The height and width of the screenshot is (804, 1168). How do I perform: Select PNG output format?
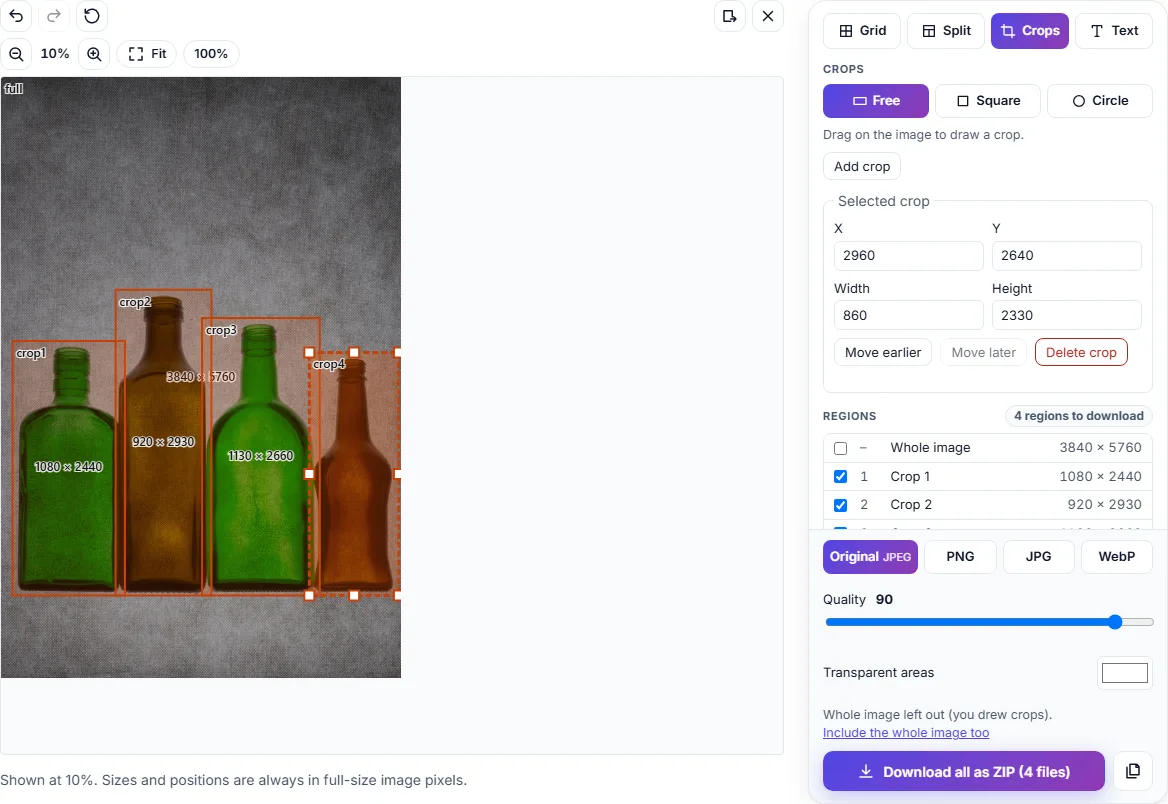[960, 557]
